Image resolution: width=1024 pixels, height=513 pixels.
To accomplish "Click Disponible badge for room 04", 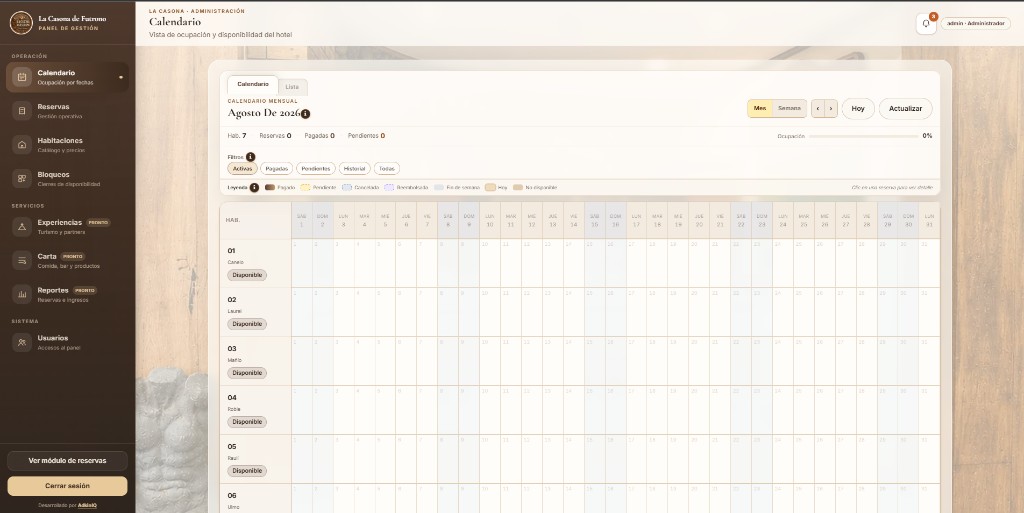I will 247,422.
